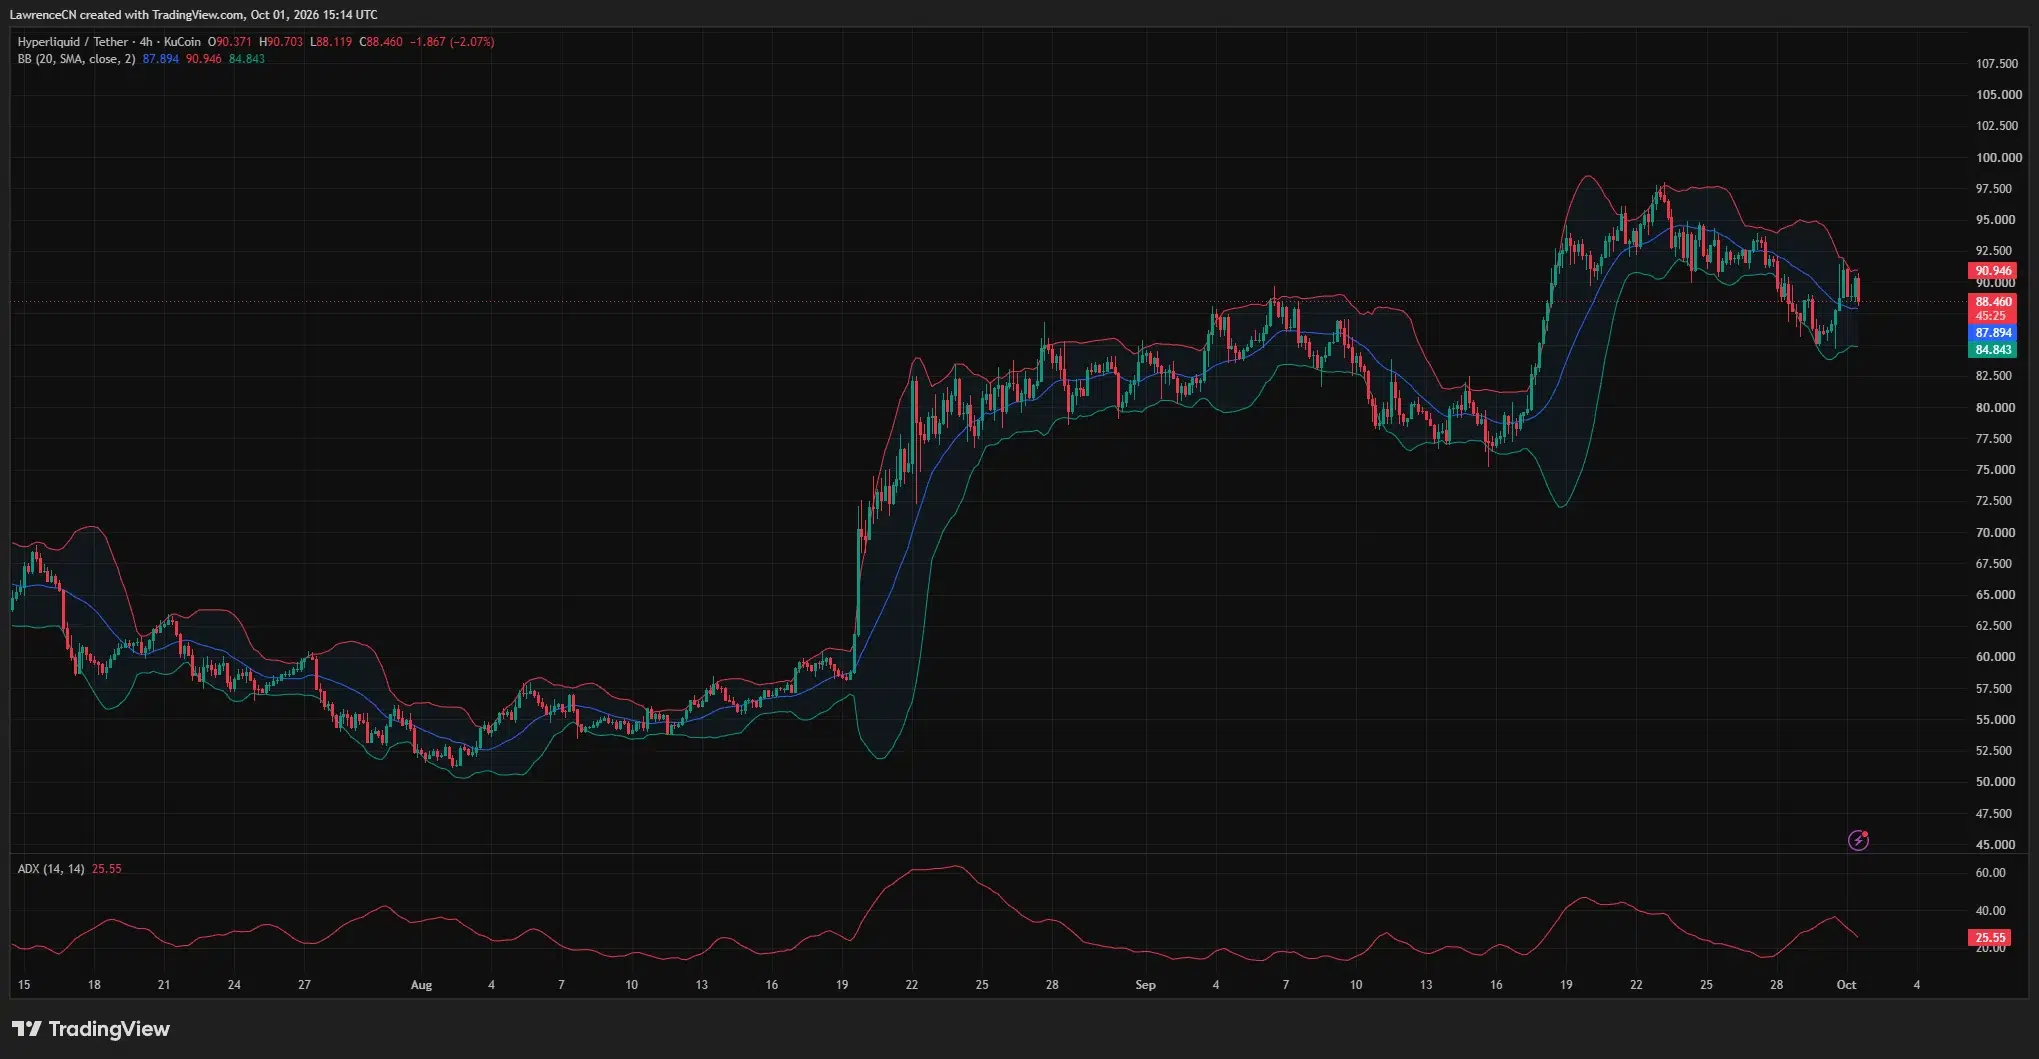The height and width of the screenshot is (1059, 2039).
Task: Click the LawrenceCN created with TradingView.com header
Action: click(x=194, y=15)
